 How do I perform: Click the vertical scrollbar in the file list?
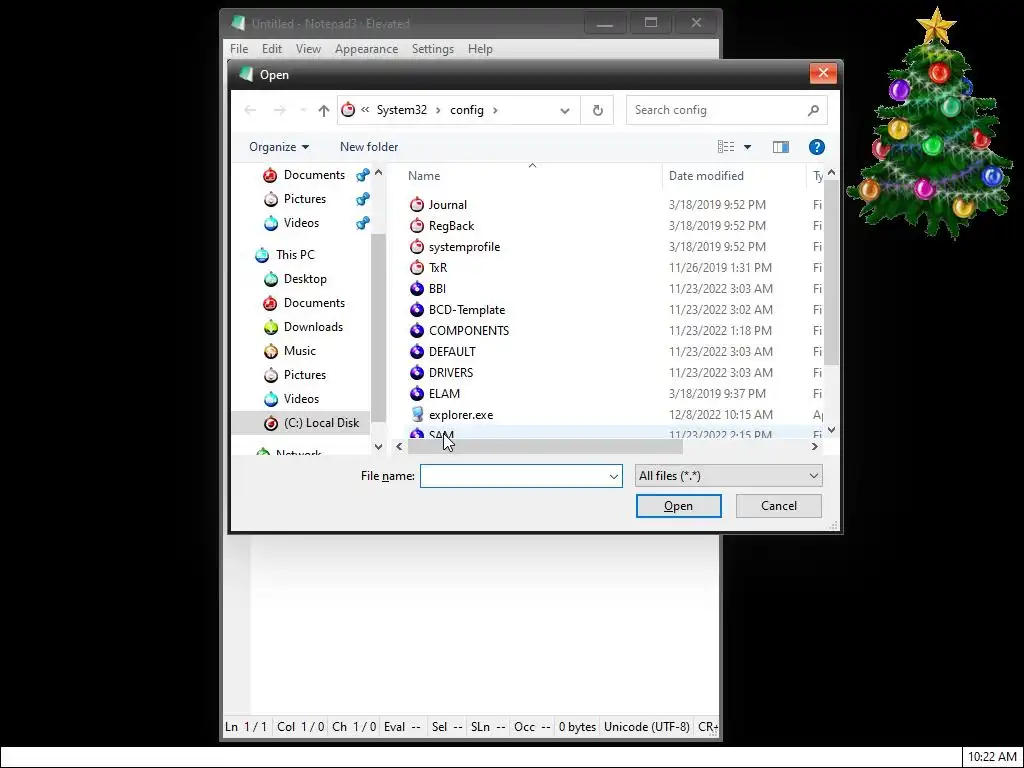[831, 272]
